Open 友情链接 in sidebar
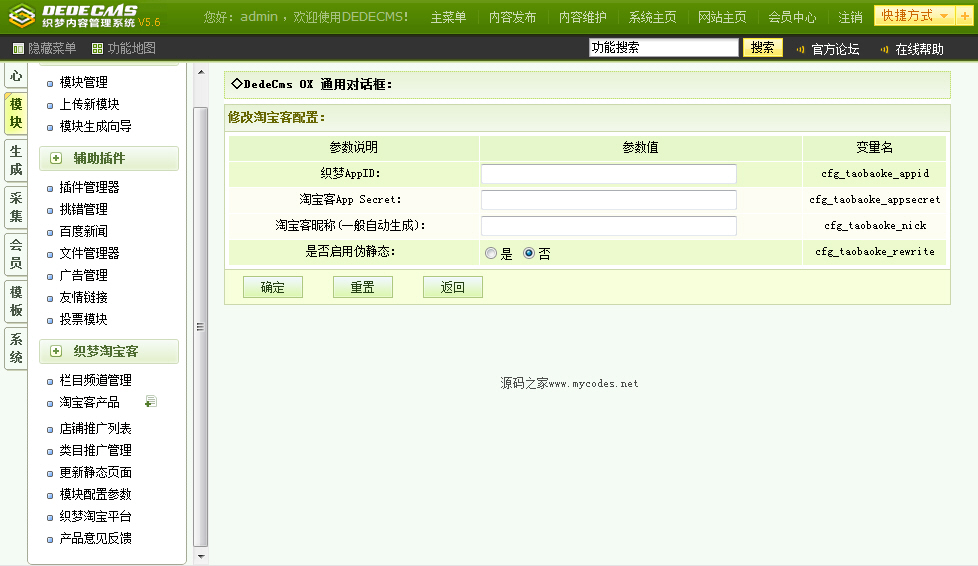The image size is (978, 566). [x=84, y=298]
